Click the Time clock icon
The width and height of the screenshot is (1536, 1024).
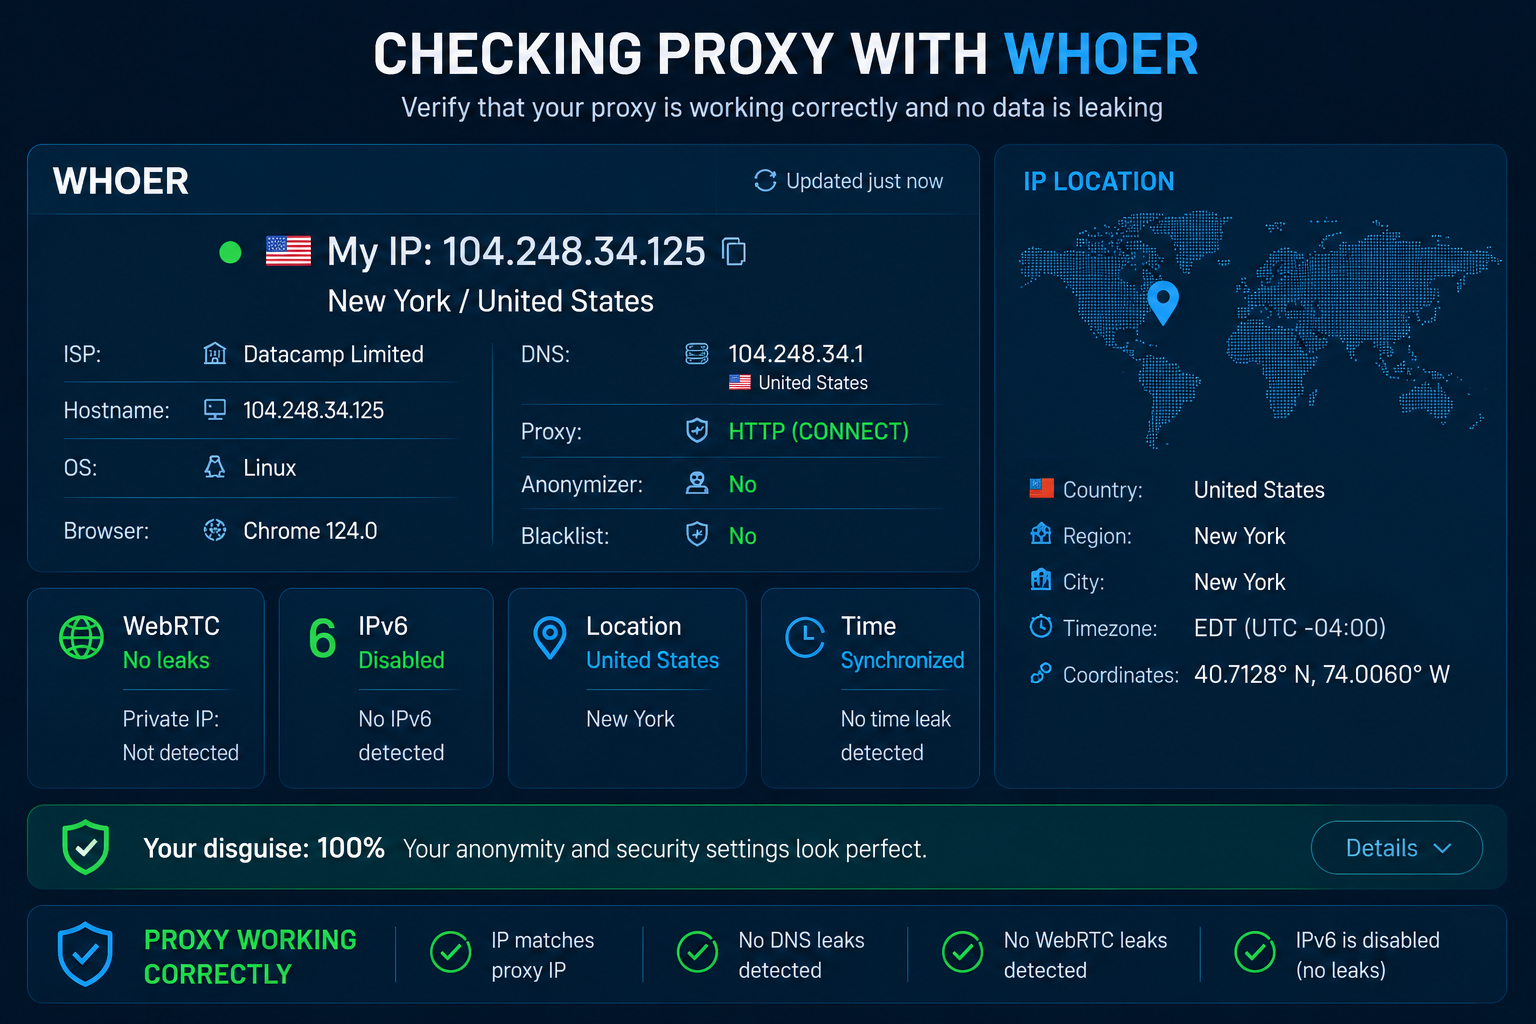tap(805, 638)
